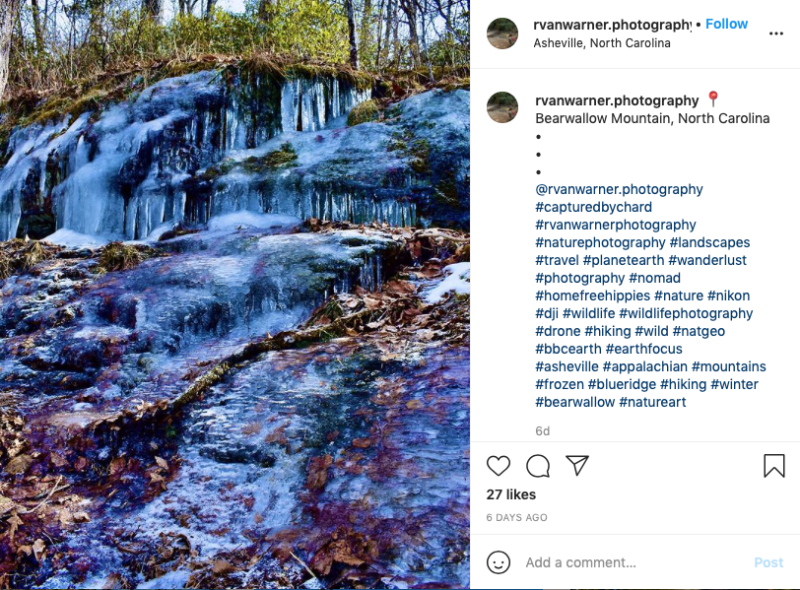Click in the Add a comment field

tap(630, 562)
